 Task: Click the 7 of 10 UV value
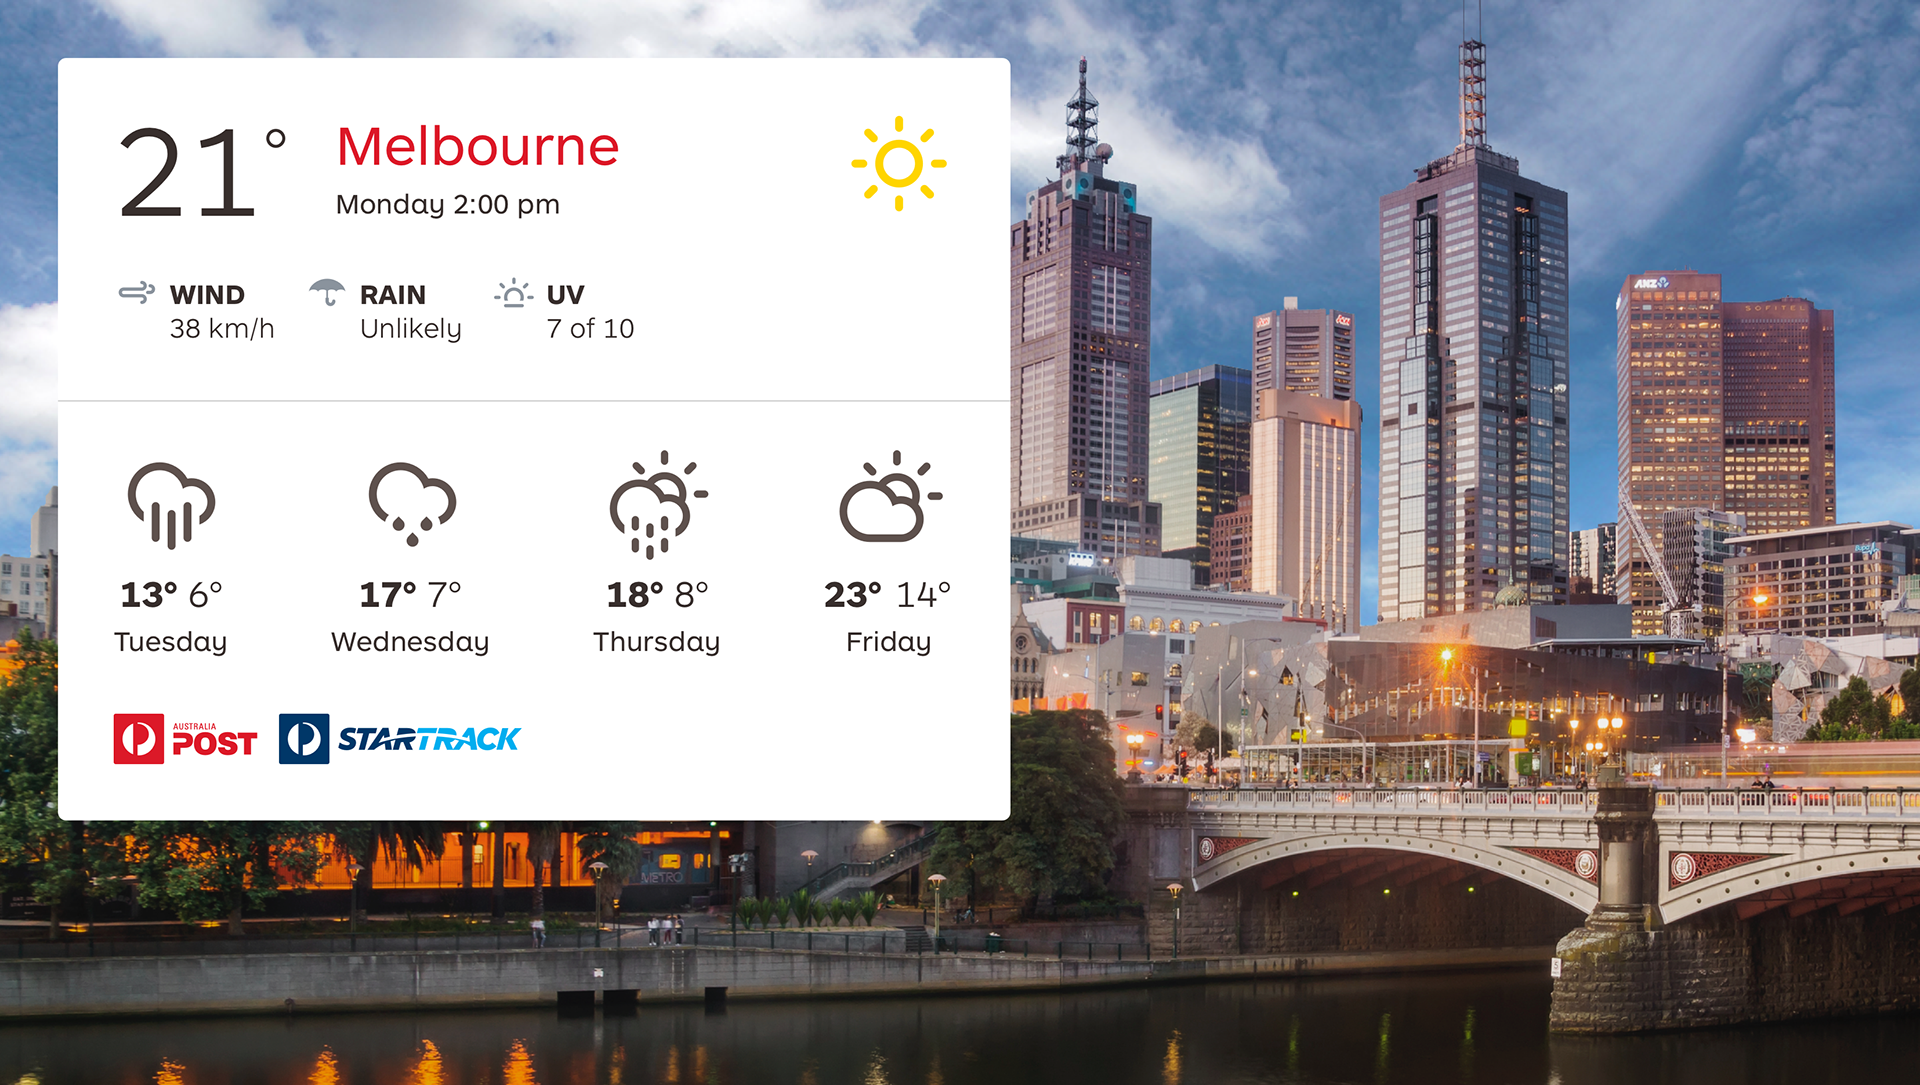click(x=590, y=329)
